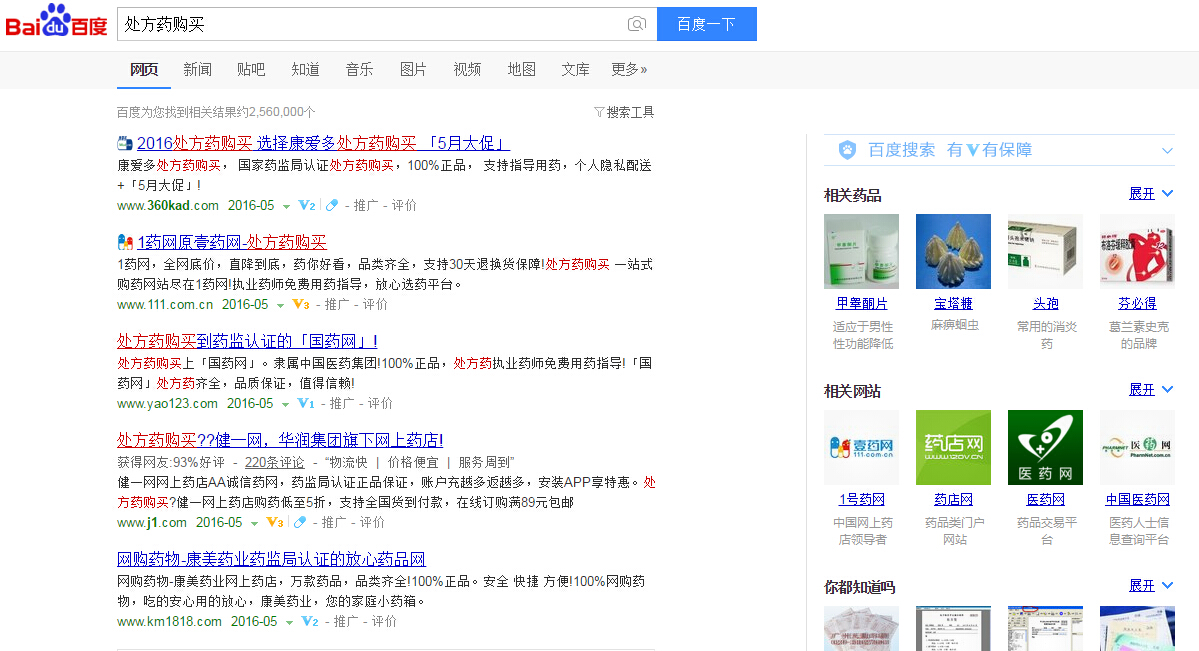1199x651 pixels.
Task: Collapse the 百度搜索有保障 banner chevron
Action: 1166,149
